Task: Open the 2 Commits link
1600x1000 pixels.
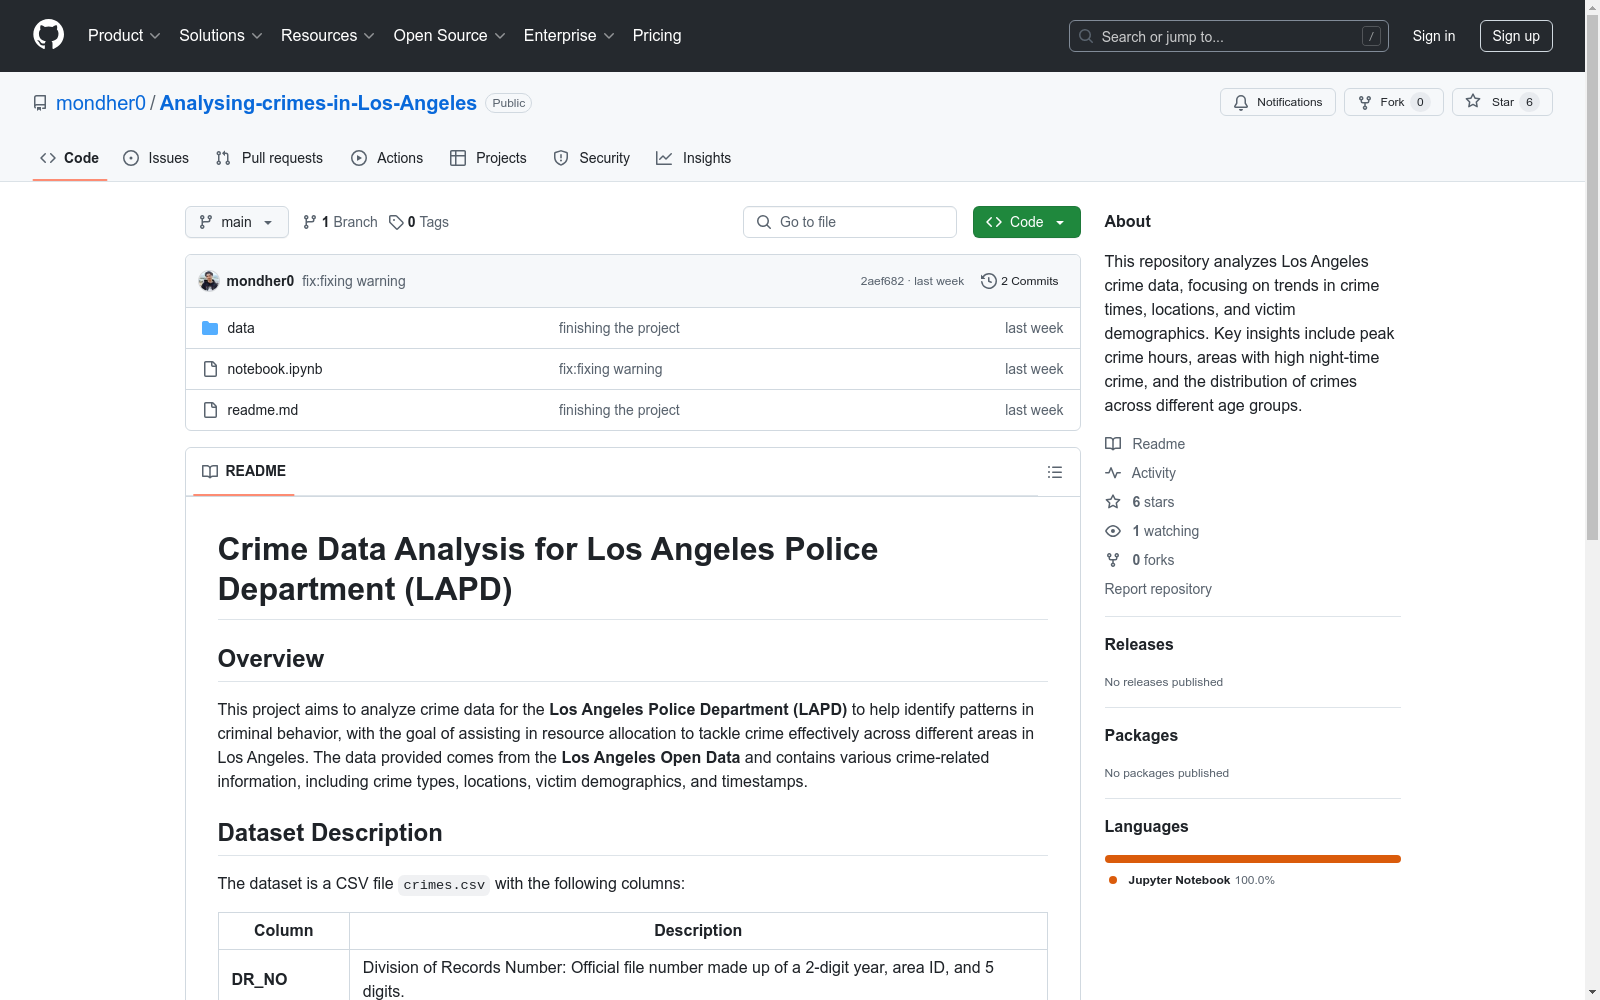Action: [x=1020, y=281]
